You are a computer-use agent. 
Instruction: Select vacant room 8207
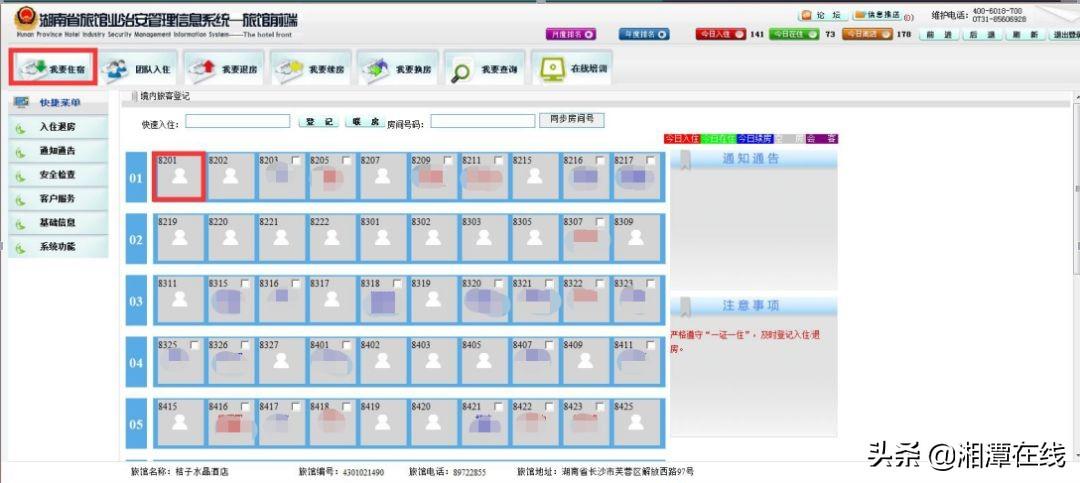pyautogui.click(x=382, y=176)
